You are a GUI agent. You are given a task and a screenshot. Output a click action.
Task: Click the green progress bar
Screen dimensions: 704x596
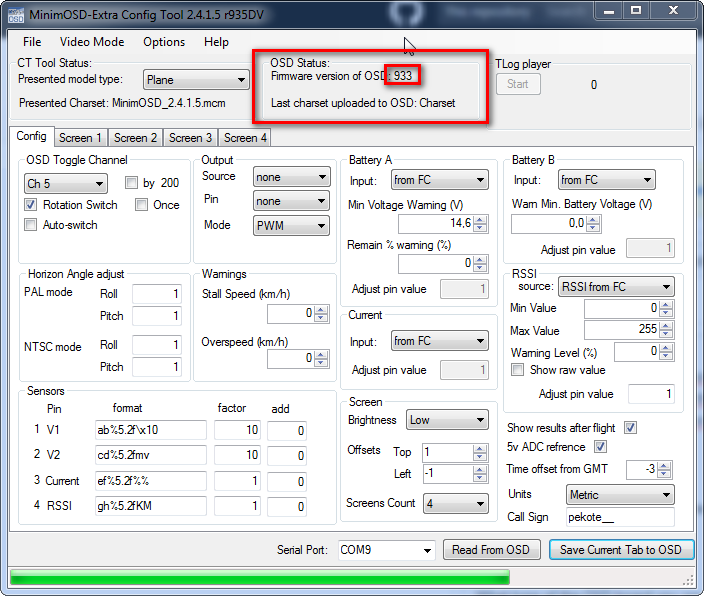[260, 577]
